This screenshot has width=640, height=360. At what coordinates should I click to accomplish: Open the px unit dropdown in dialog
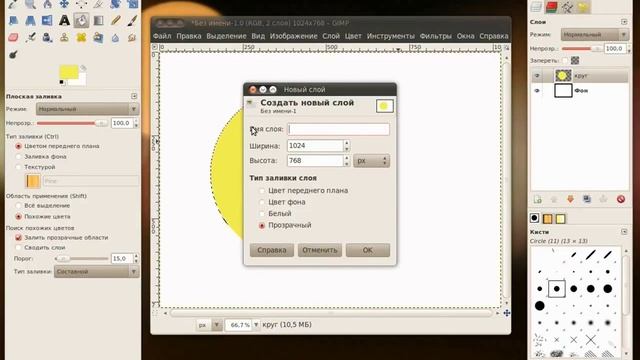tap(371, 161)
